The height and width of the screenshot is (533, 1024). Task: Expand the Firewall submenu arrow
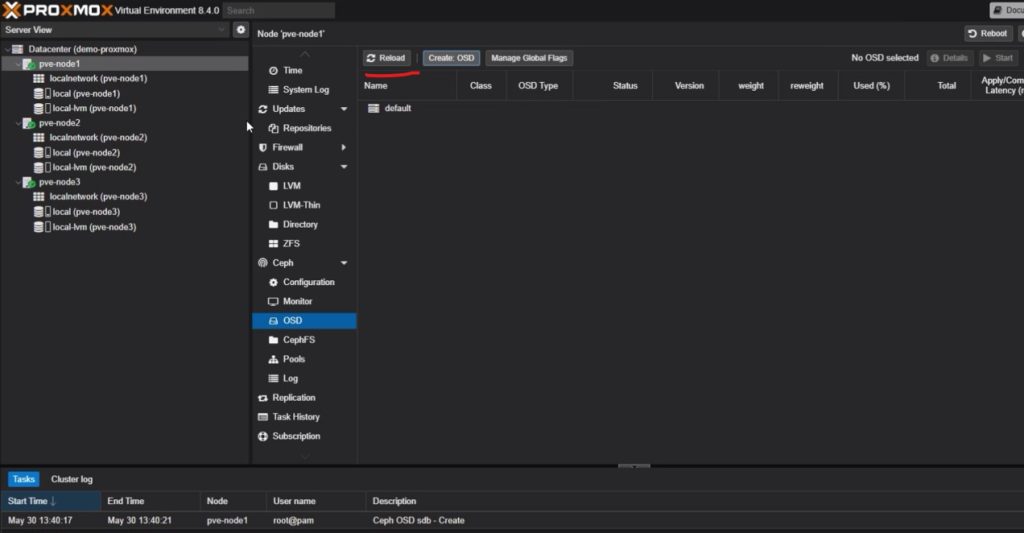coord(344,147)
